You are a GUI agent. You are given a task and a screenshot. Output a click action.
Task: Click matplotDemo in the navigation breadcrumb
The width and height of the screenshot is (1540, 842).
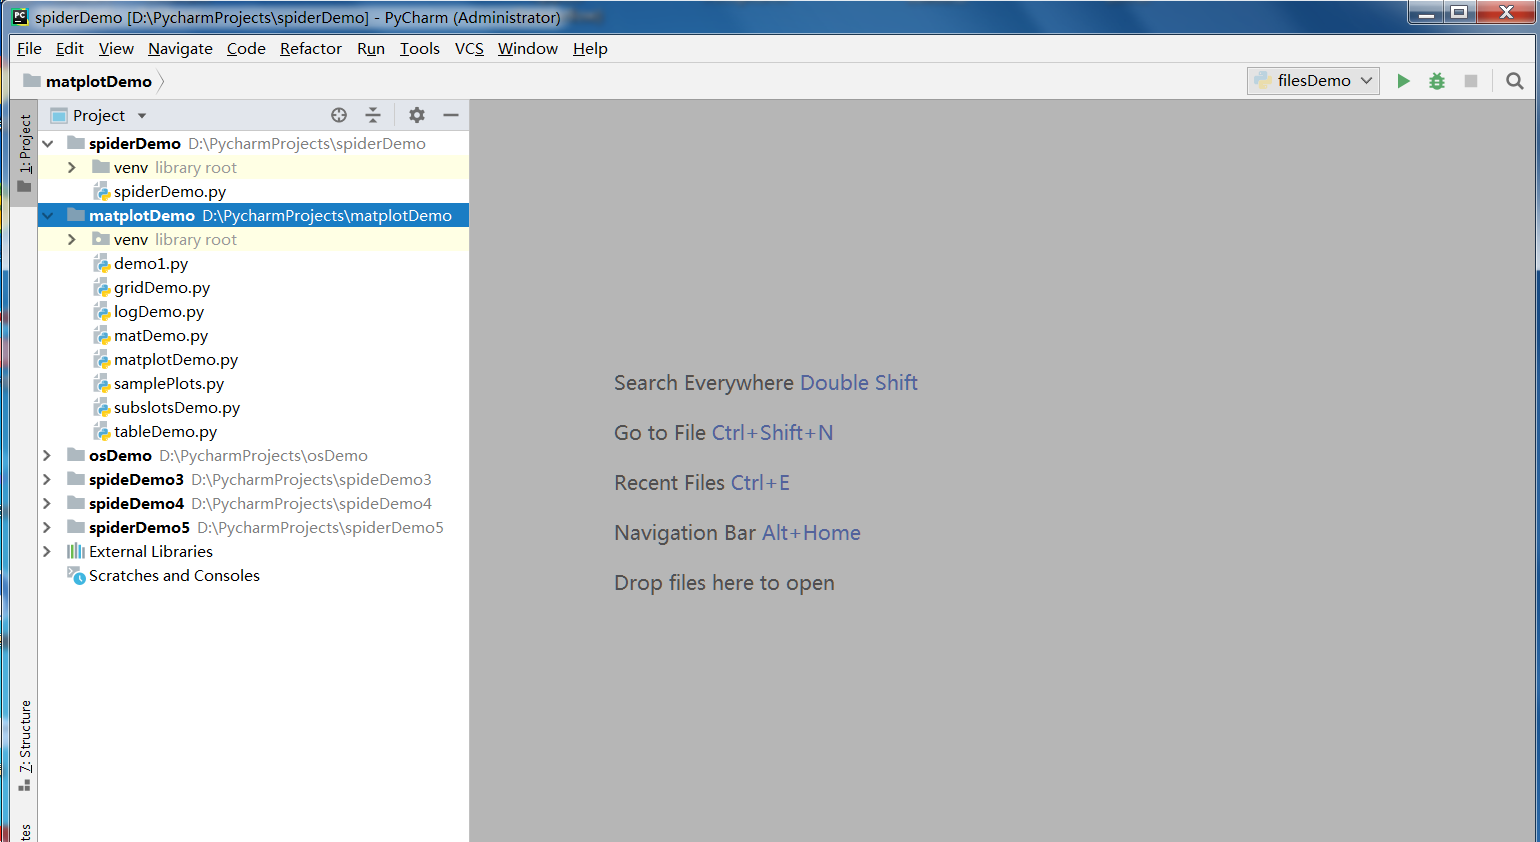99,81
